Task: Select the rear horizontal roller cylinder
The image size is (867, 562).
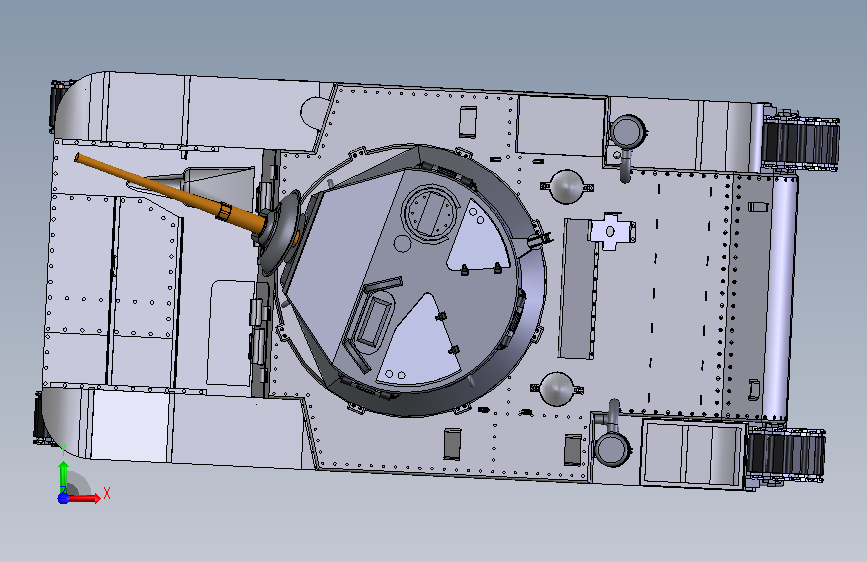Action: click(780, 299)
